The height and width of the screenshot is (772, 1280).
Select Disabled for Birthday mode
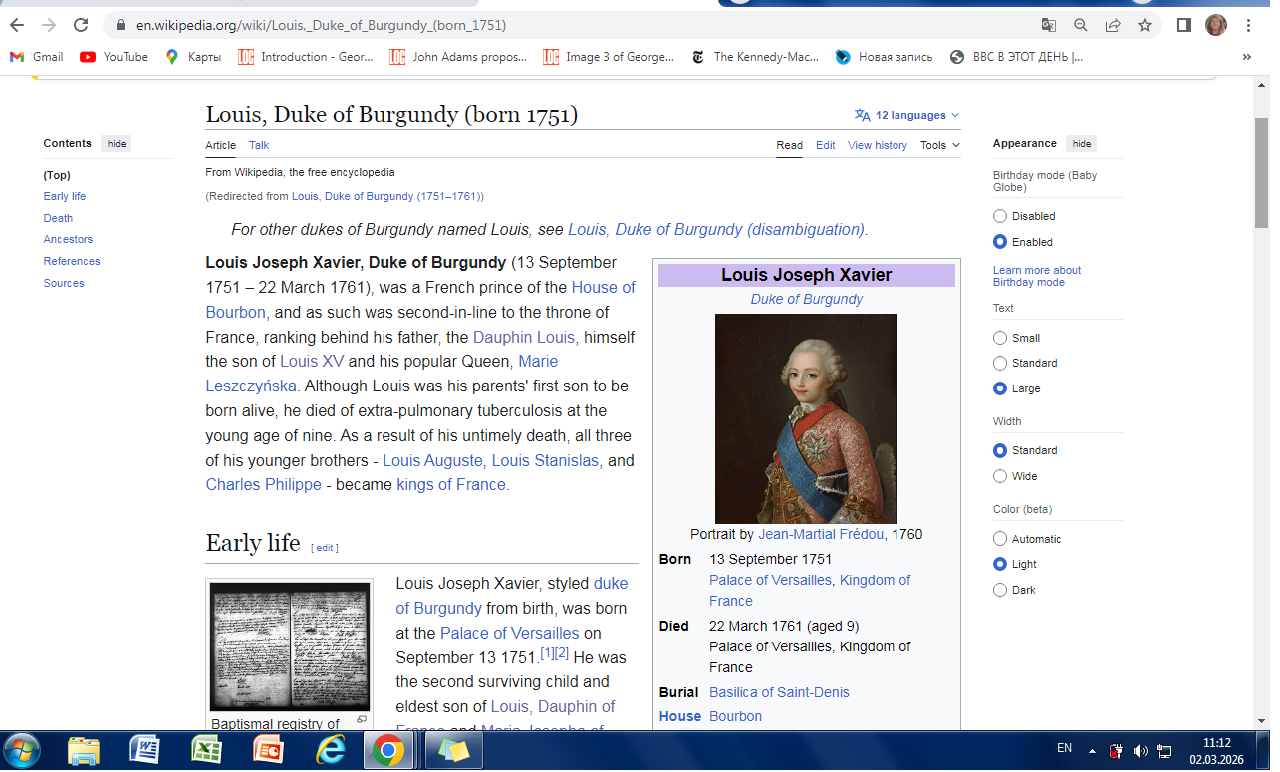[x=1000, y=216]
